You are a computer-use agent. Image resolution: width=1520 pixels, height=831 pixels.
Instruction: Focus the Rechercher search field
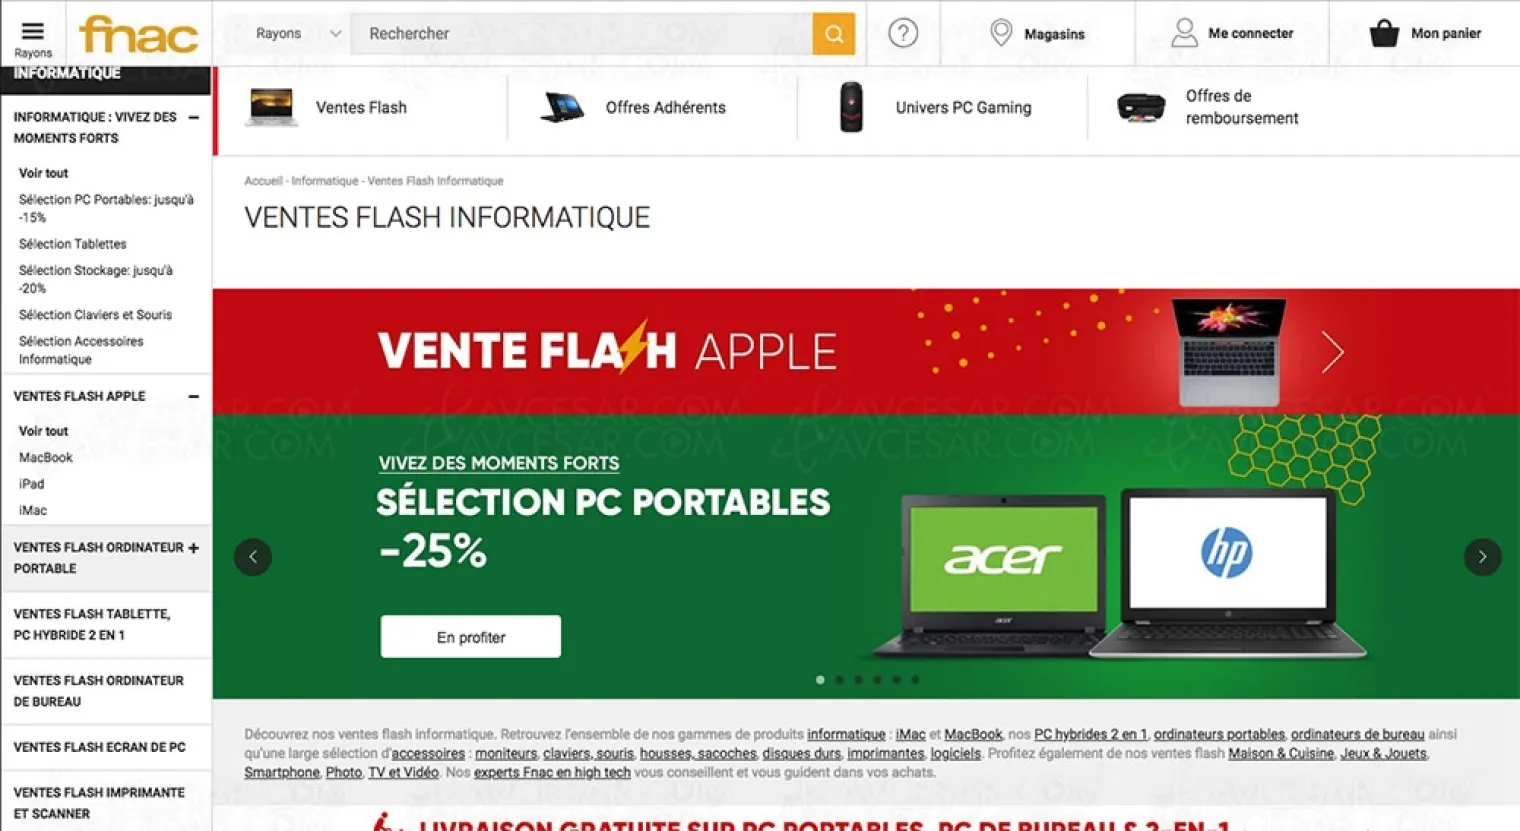tap(582, 34)
